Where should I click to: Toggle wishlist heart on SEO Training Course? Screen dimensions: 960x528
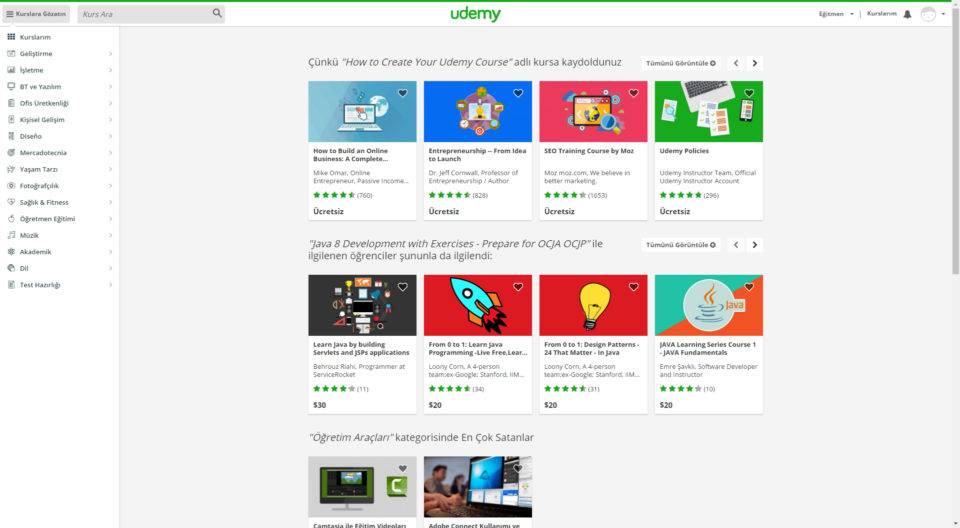pos(634,93)
